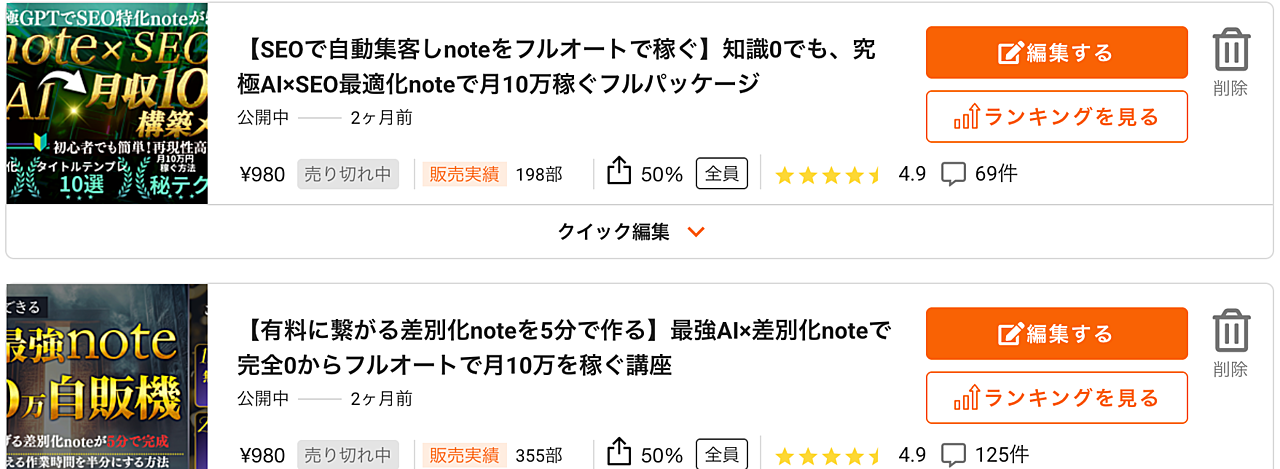1280x469 pixels.
Task: Open the SEOで自動集客 note title link
Action: pyautogui.click(x=563, y=66)
